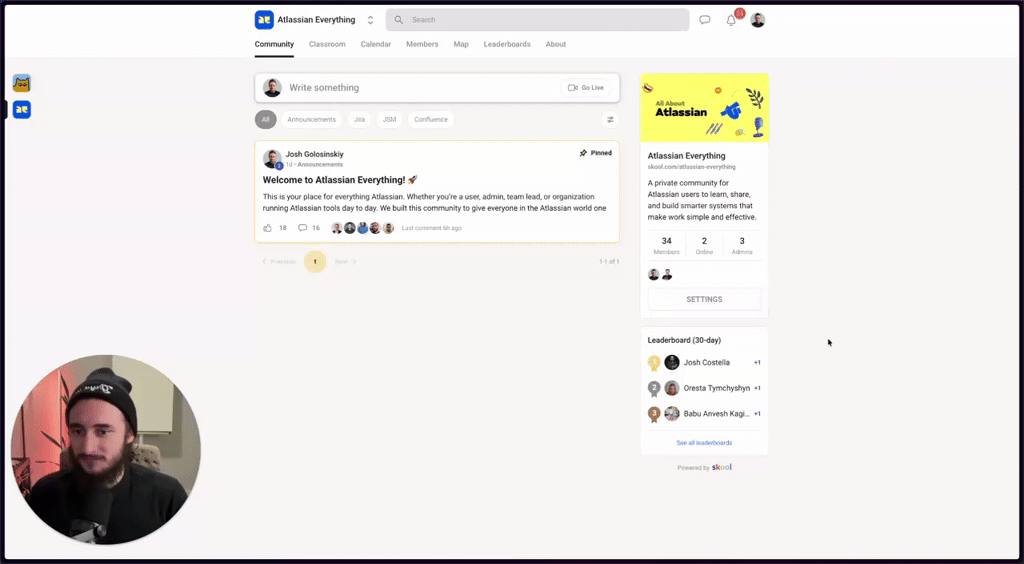Open the profile avatar menu in header
The image size is (1024, 564).
tap(758, 20)
